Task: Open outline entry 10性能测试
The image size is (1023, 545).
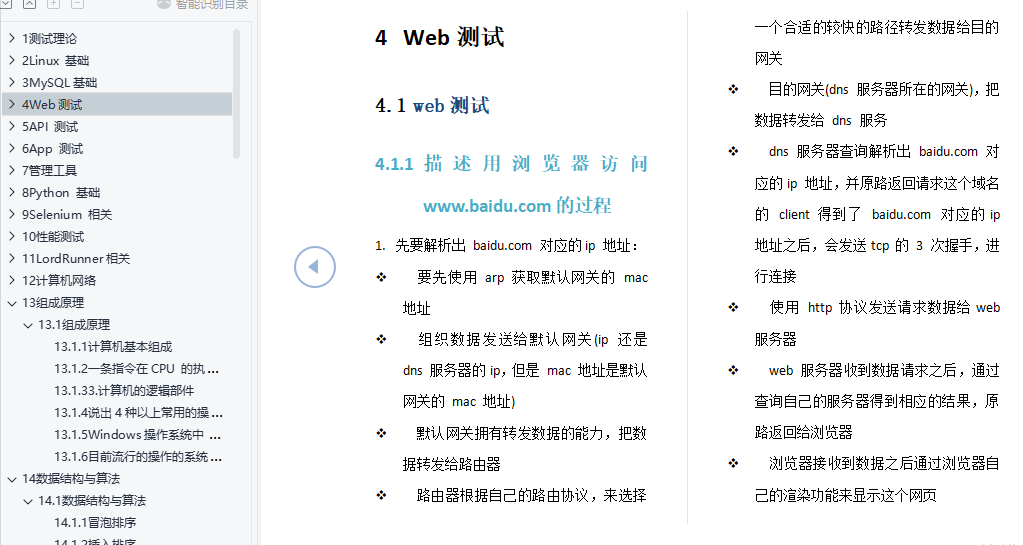Action: point(53,236)
